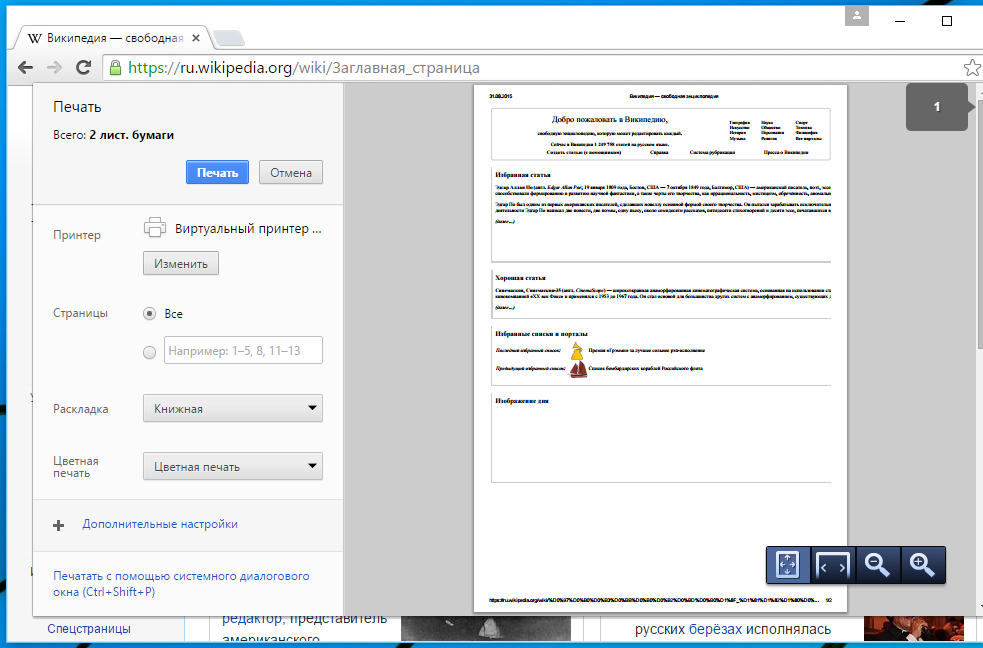The width and height of the screenshot is (983, 648).
Task: Zoom in on the print preview with the magnifier
Action: (921, 565)
